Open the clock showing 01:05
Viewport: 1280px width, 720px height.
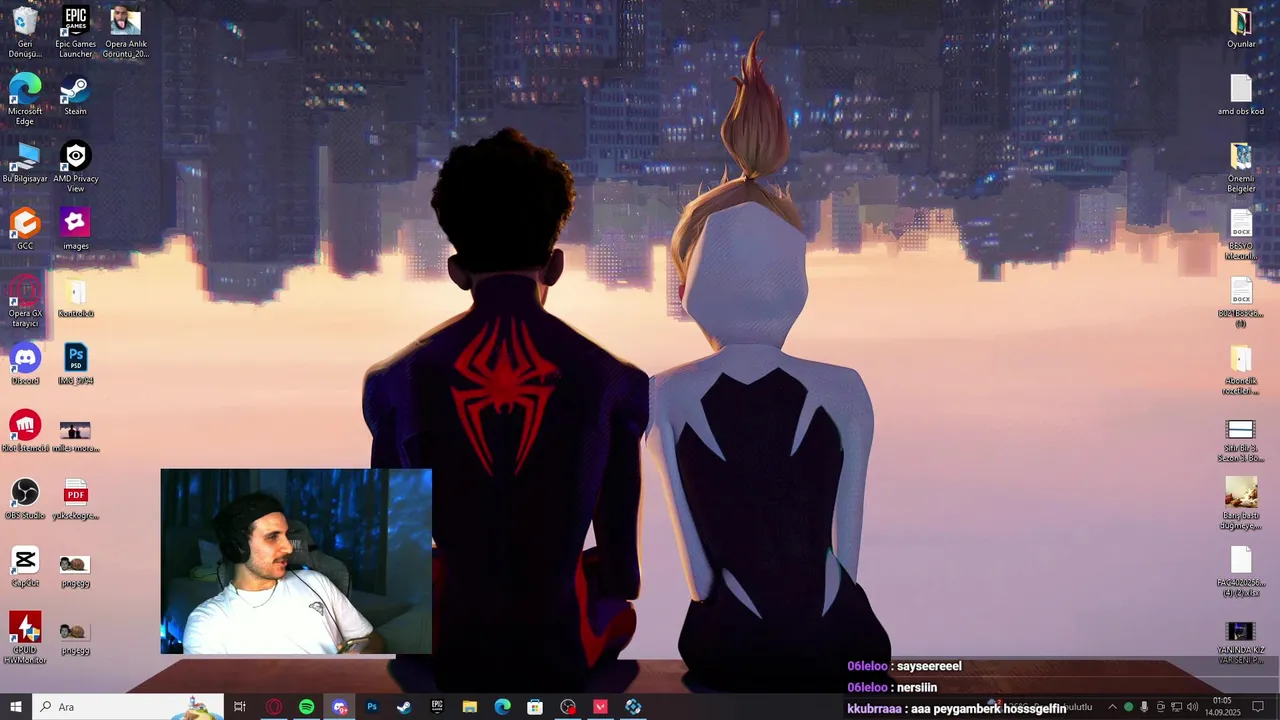[x=1222, y=707]
